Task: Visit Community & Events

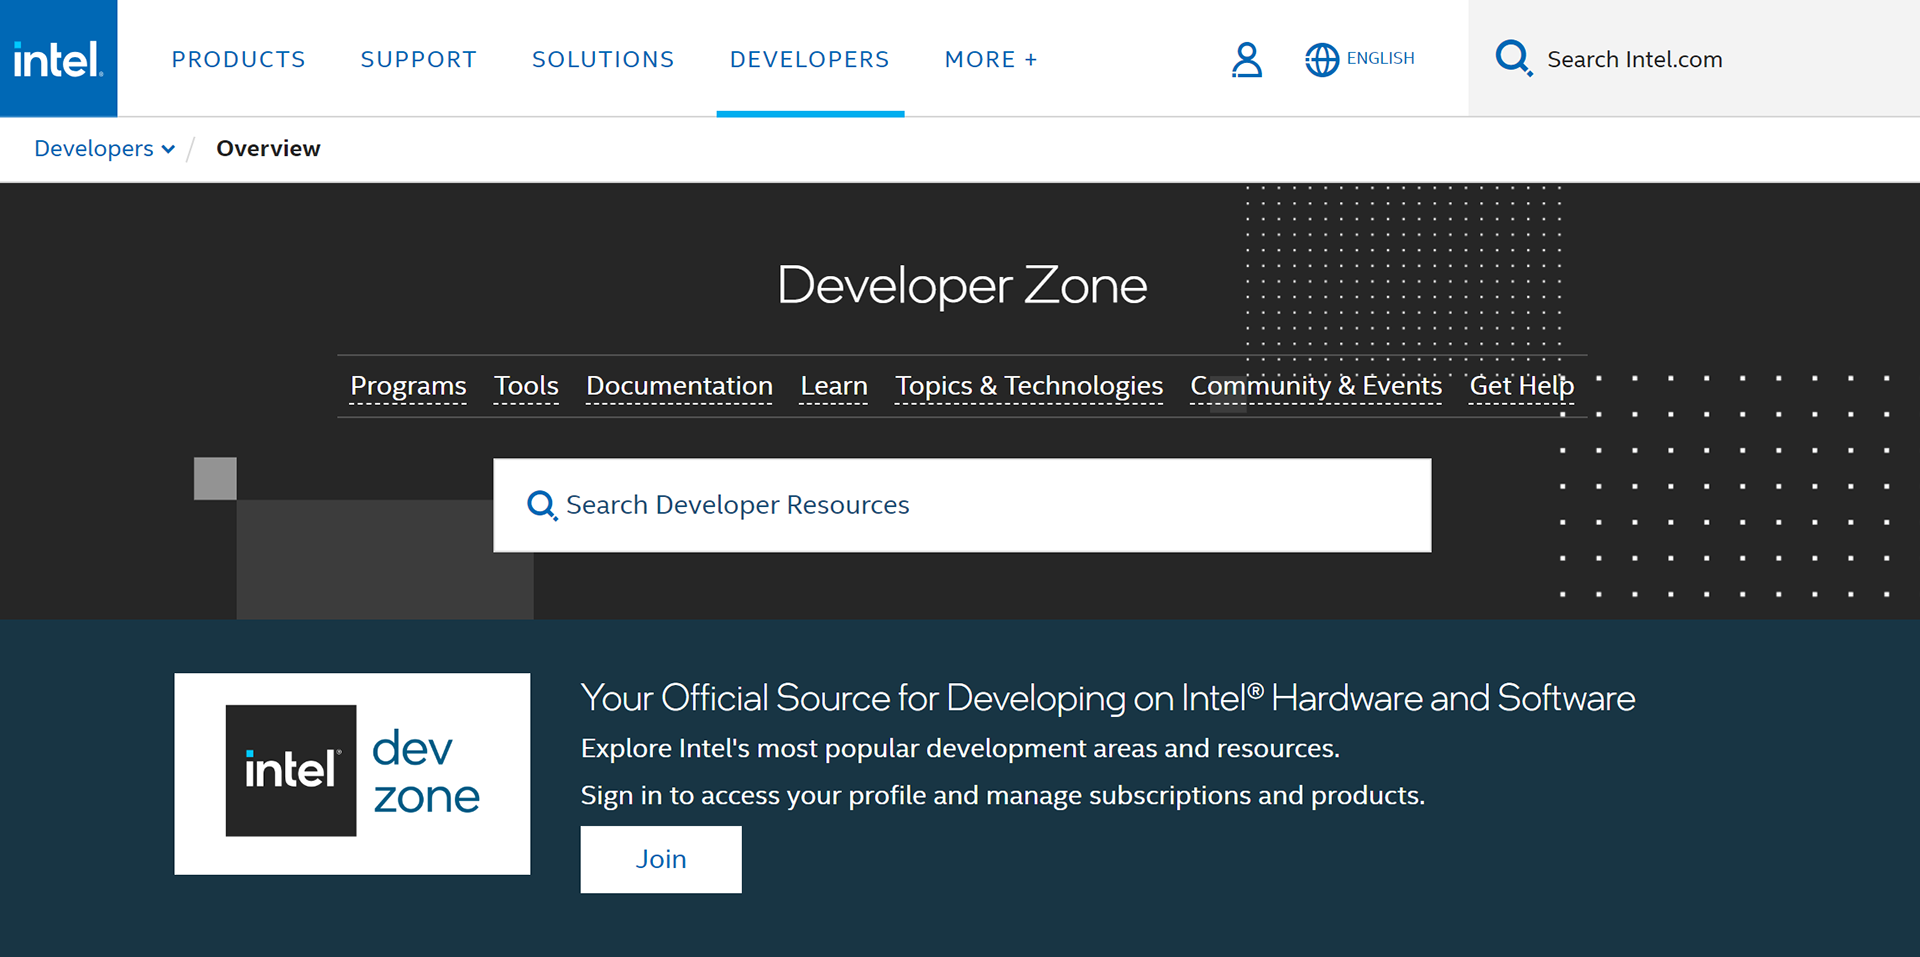Action: (x=1316, y=386)
